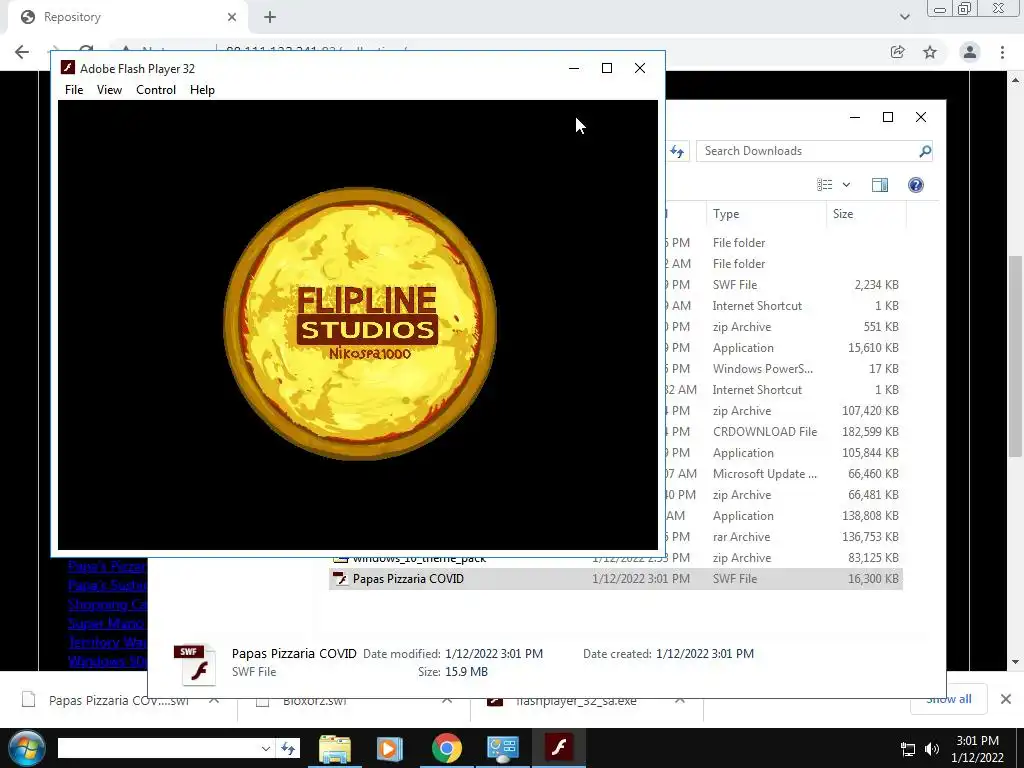Expand the view options dropdown arrow
1024x768 pixels.
pyautogui.click(x=846, y=185)
